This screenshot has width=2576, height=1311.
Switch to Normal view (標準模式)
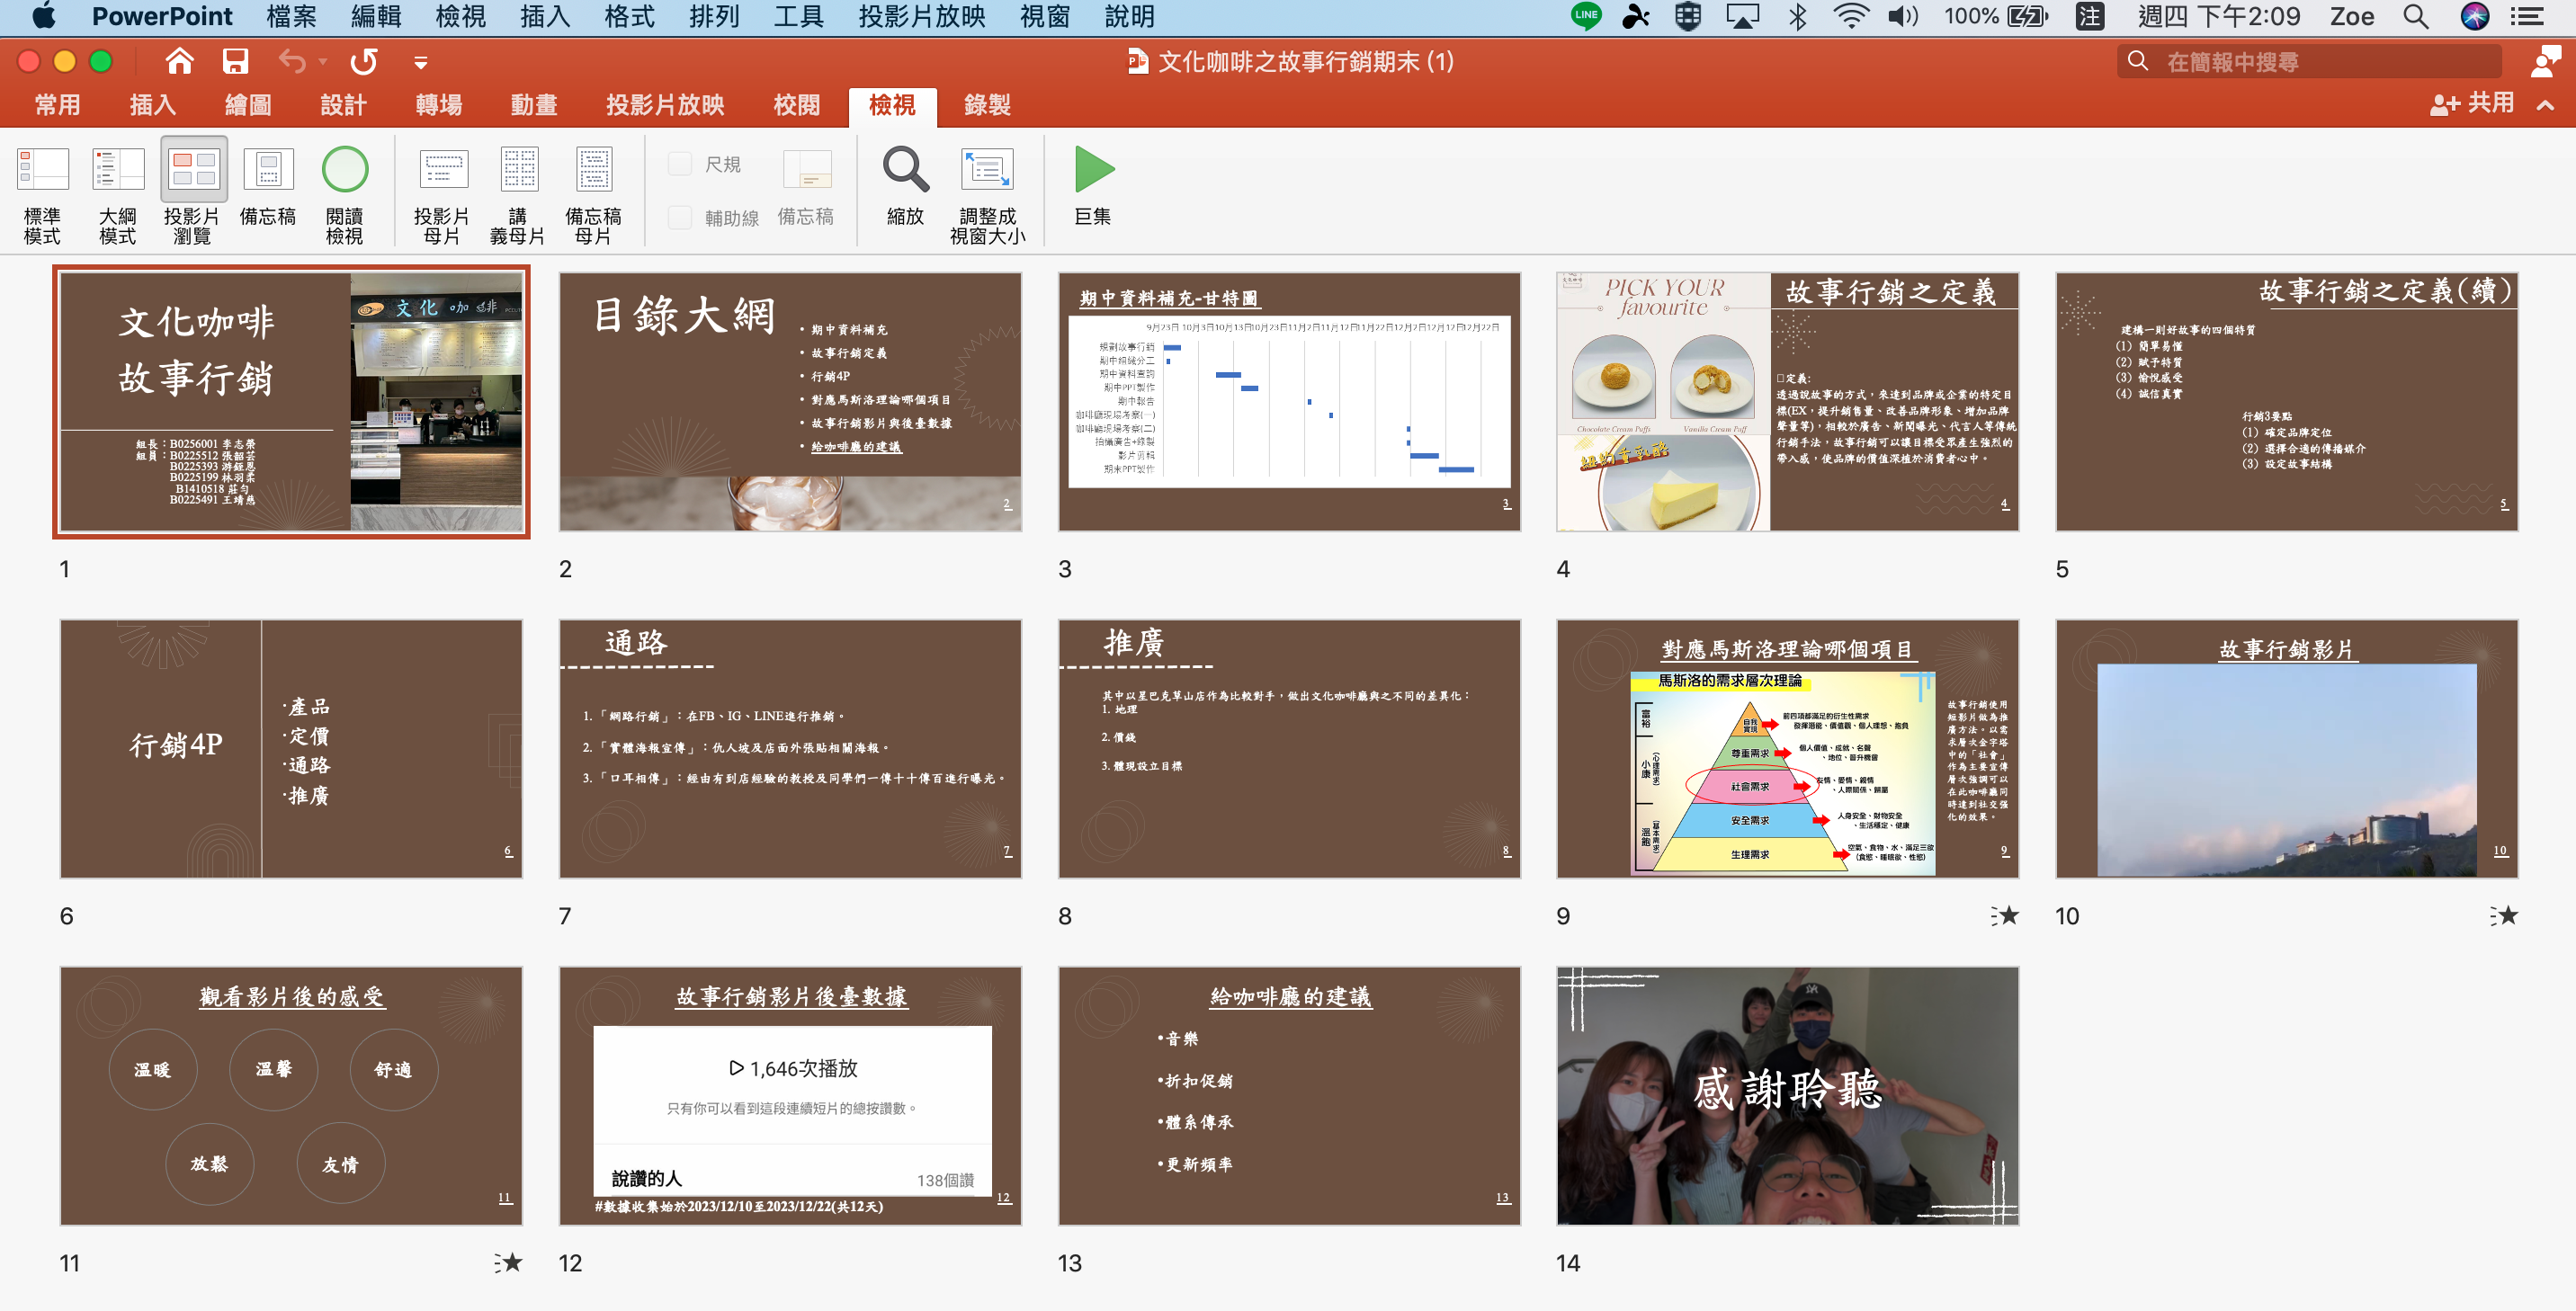(x=43, y=194)
